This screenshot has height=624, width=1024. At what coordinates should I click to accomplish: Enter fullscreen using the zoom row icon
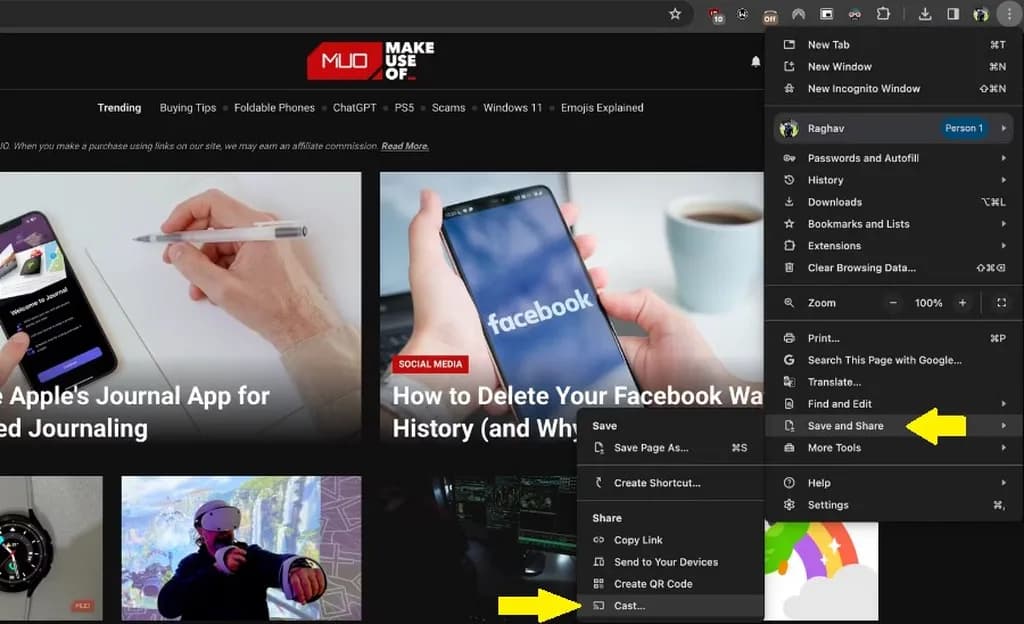(1001, 303)
